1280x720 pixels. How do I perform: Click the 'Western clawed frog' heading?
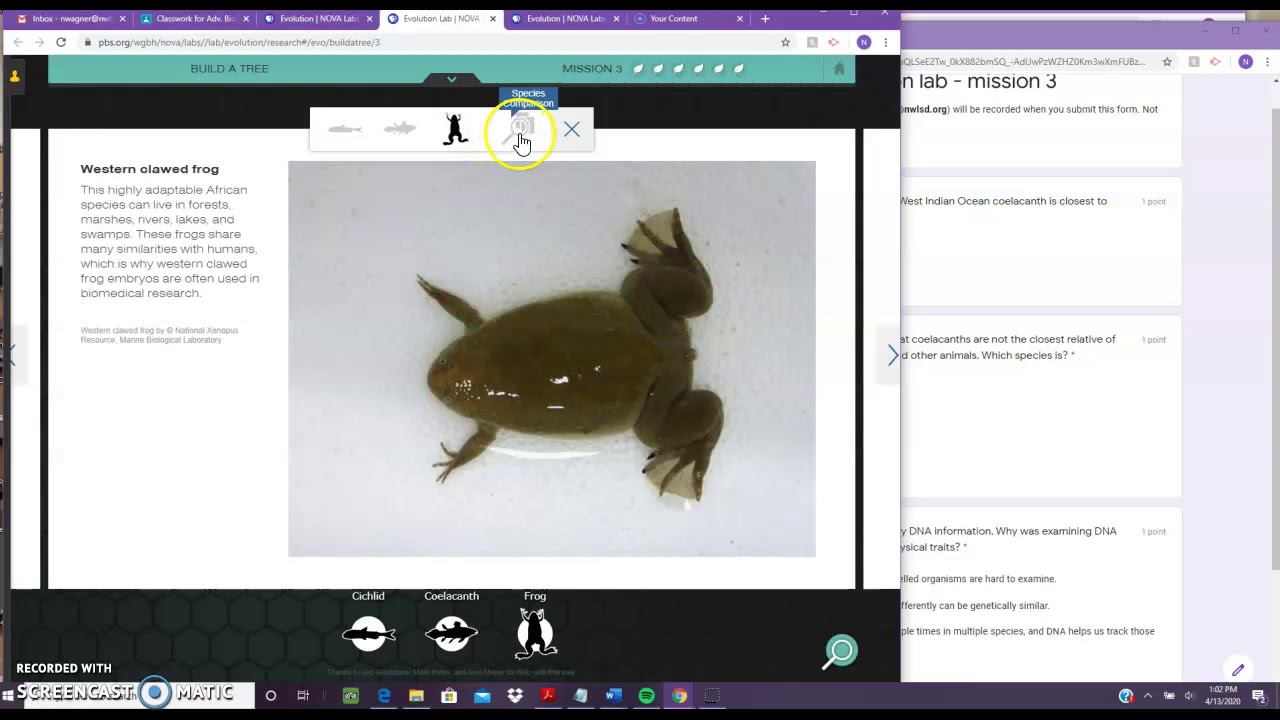tap(150, 169)
